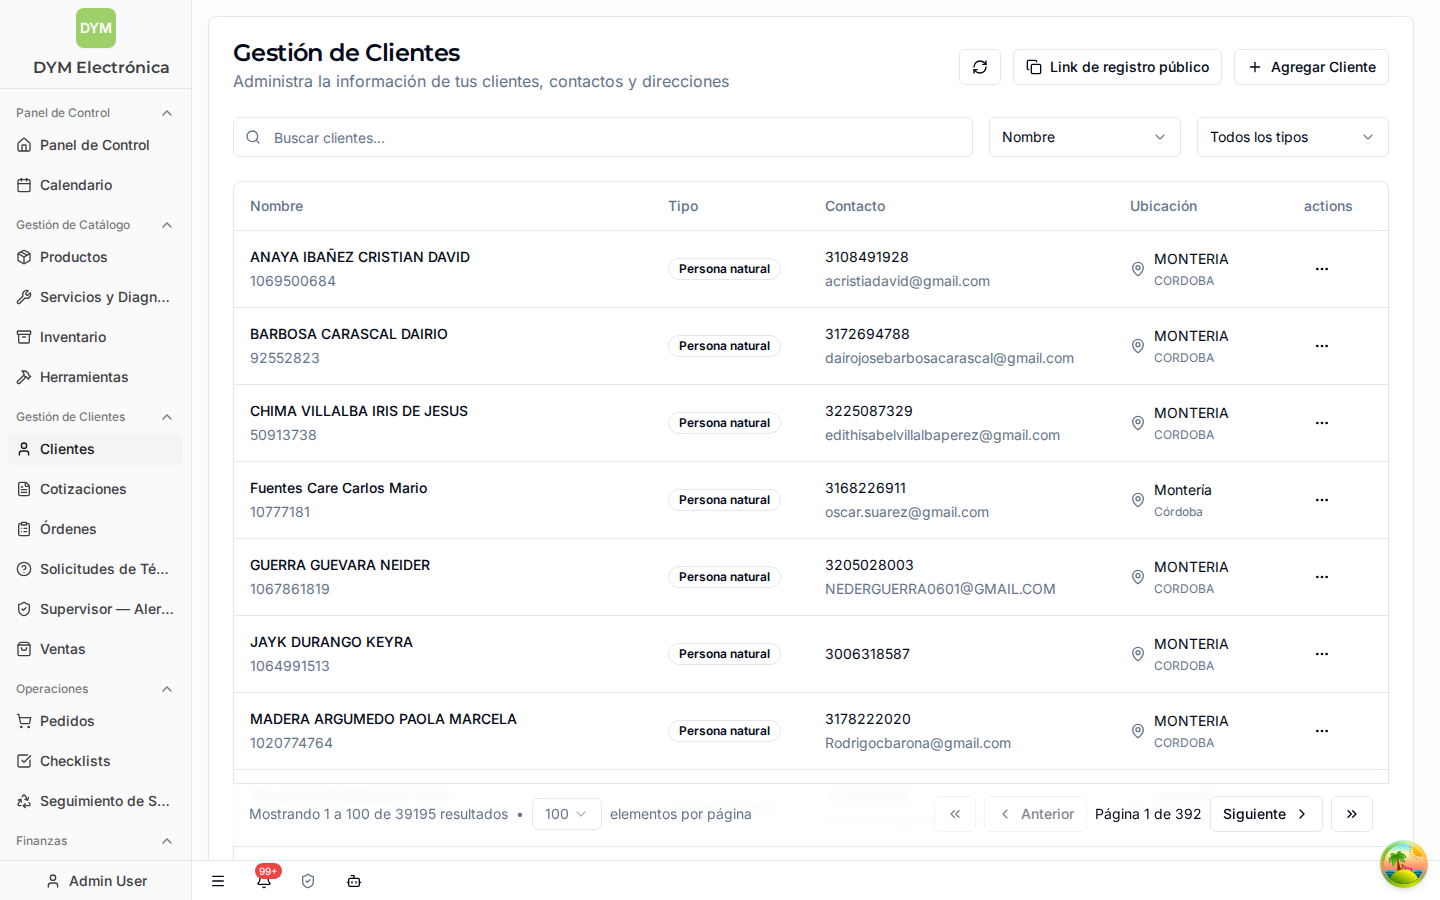
Task: Click the Anterior pagination button
Action: pos(1035,814)
